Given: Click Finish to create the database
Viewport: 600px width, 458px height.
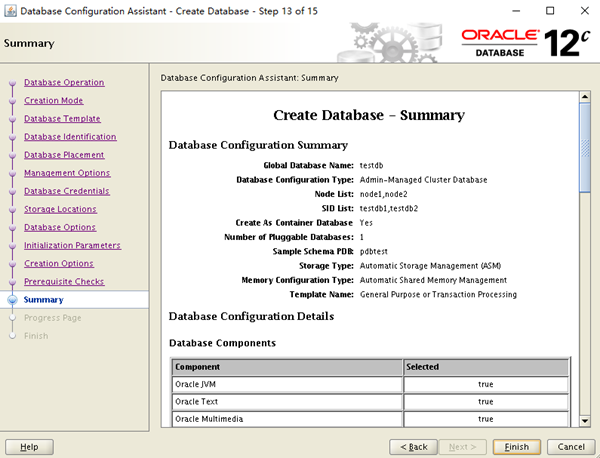Looking at the screenshot, I should coord(517,447).
